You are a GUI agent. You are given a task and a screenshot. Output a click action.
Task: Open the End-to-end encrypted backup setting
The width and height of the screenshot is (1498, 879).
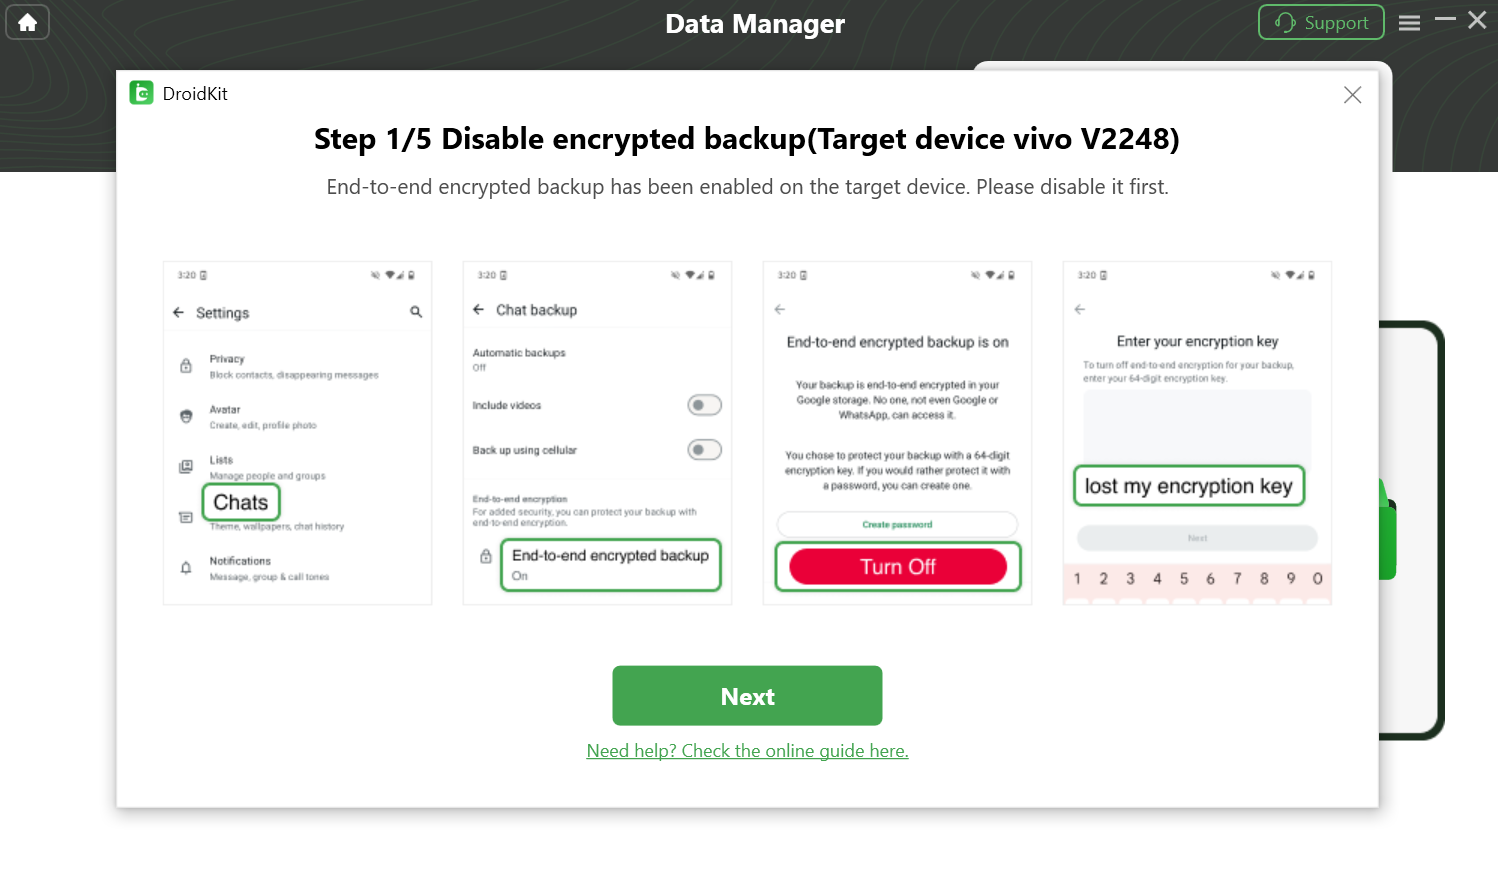[610, 564]
